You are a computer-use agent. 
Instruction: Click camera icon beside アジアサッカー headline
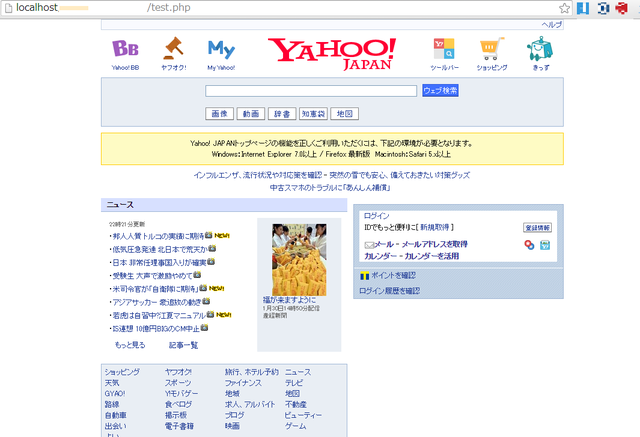pyautogui.click(x=206, y=301)
